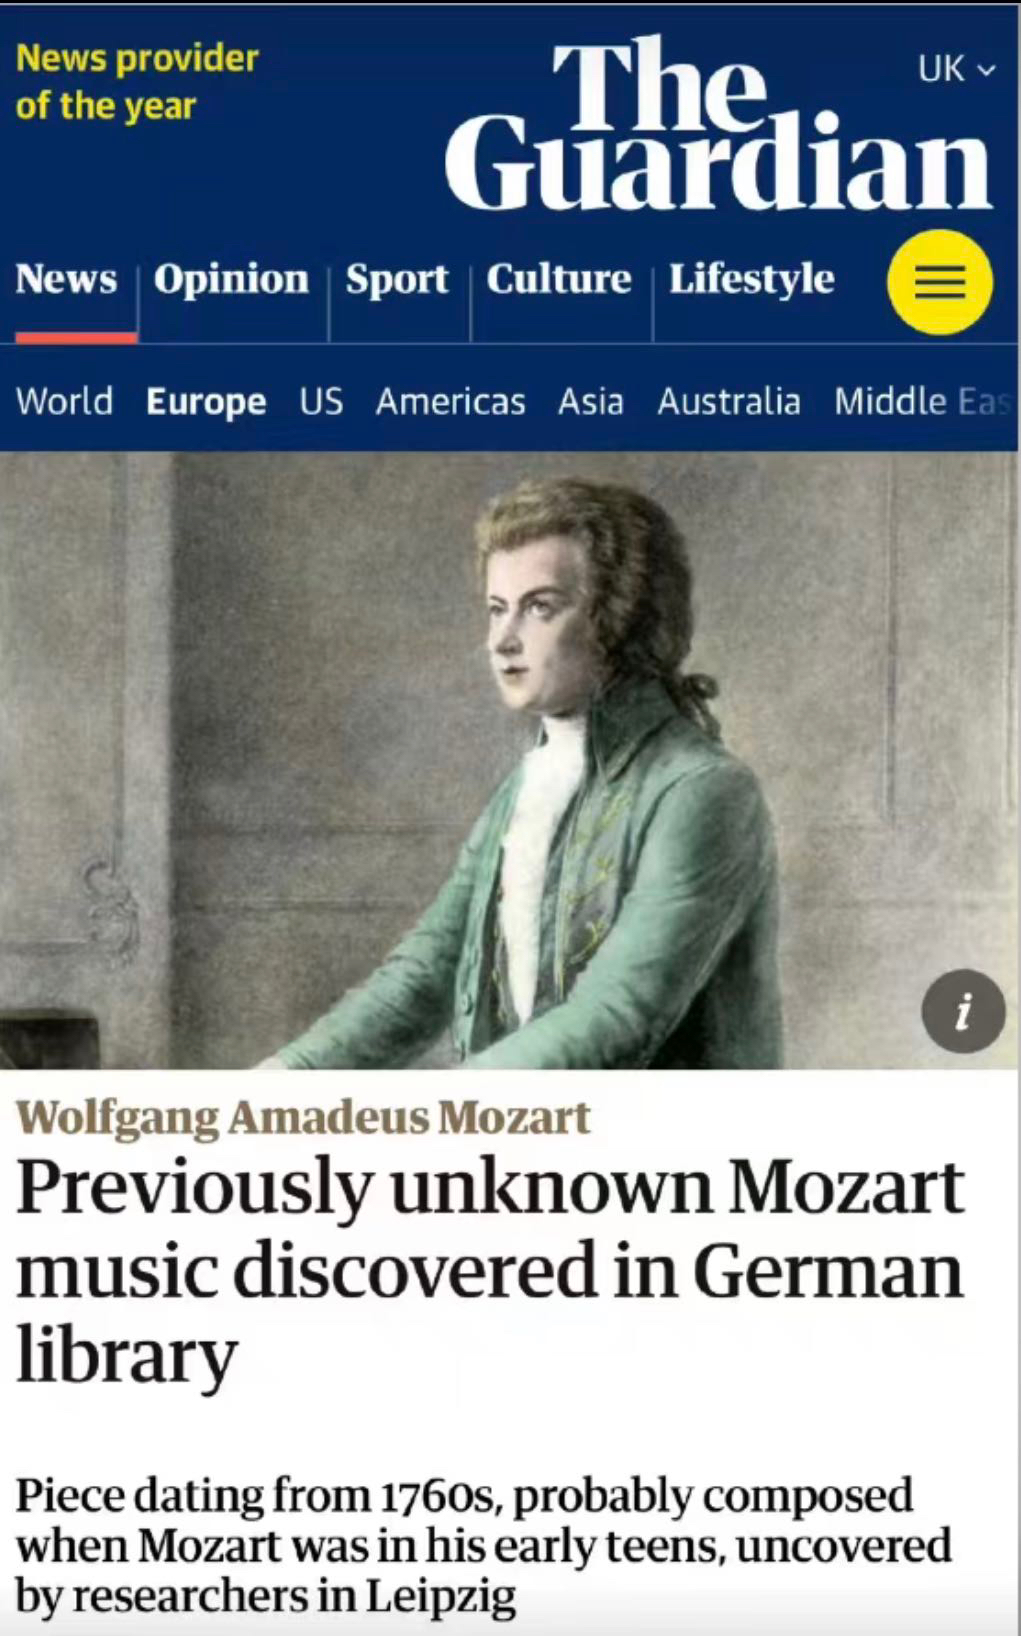Open the Opinion section
This screenshot has height=1636, width=1021.
pyautogui.click(x=231, y=279)
